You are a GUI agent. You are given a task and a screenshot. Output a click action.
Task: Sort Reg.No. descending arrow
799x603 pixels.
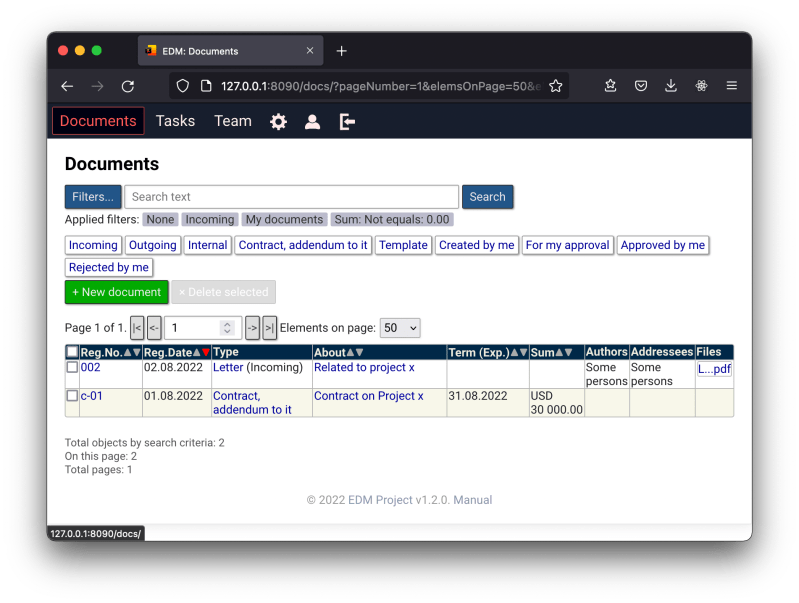click(136, 352)
